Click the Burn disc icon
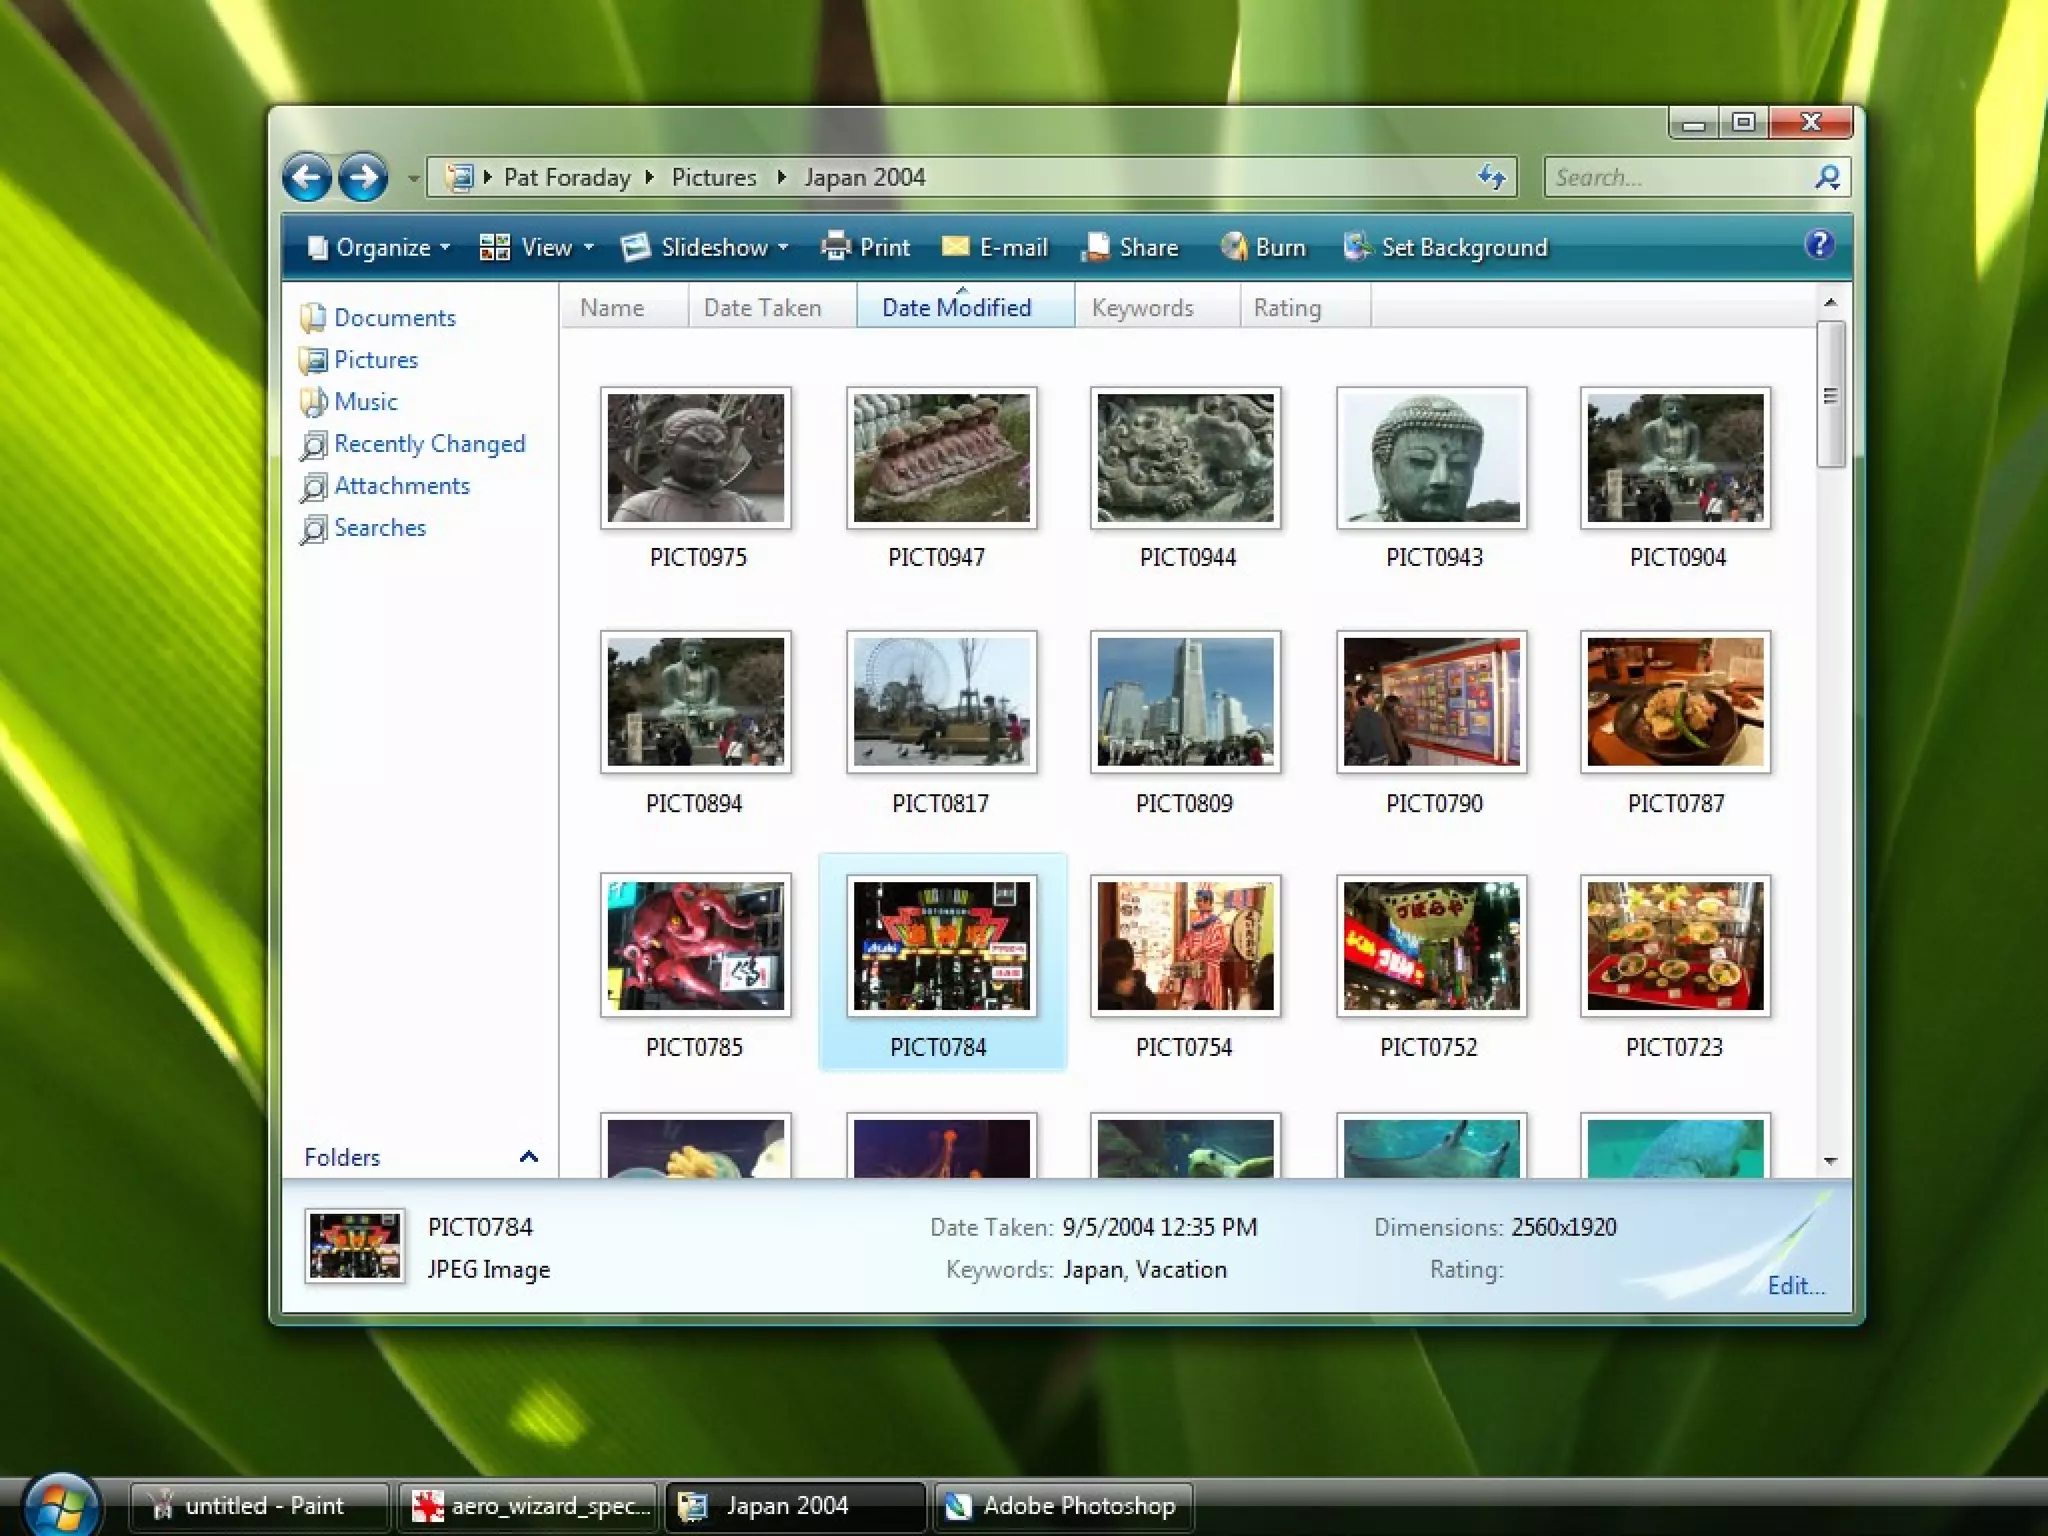2048x1536 pixels. [x=1234, y=247]
